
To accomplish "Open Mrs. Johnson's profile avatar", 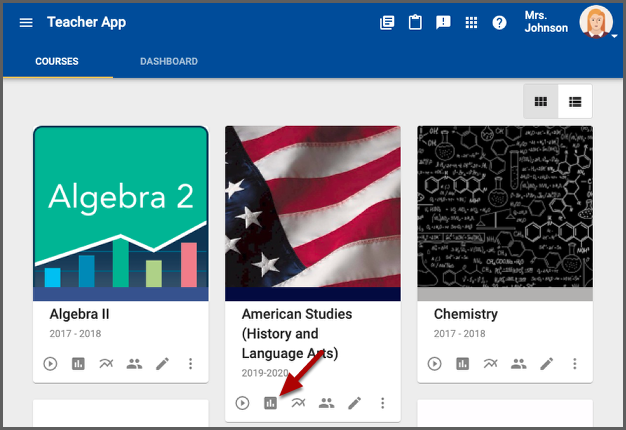I will 596,22.
